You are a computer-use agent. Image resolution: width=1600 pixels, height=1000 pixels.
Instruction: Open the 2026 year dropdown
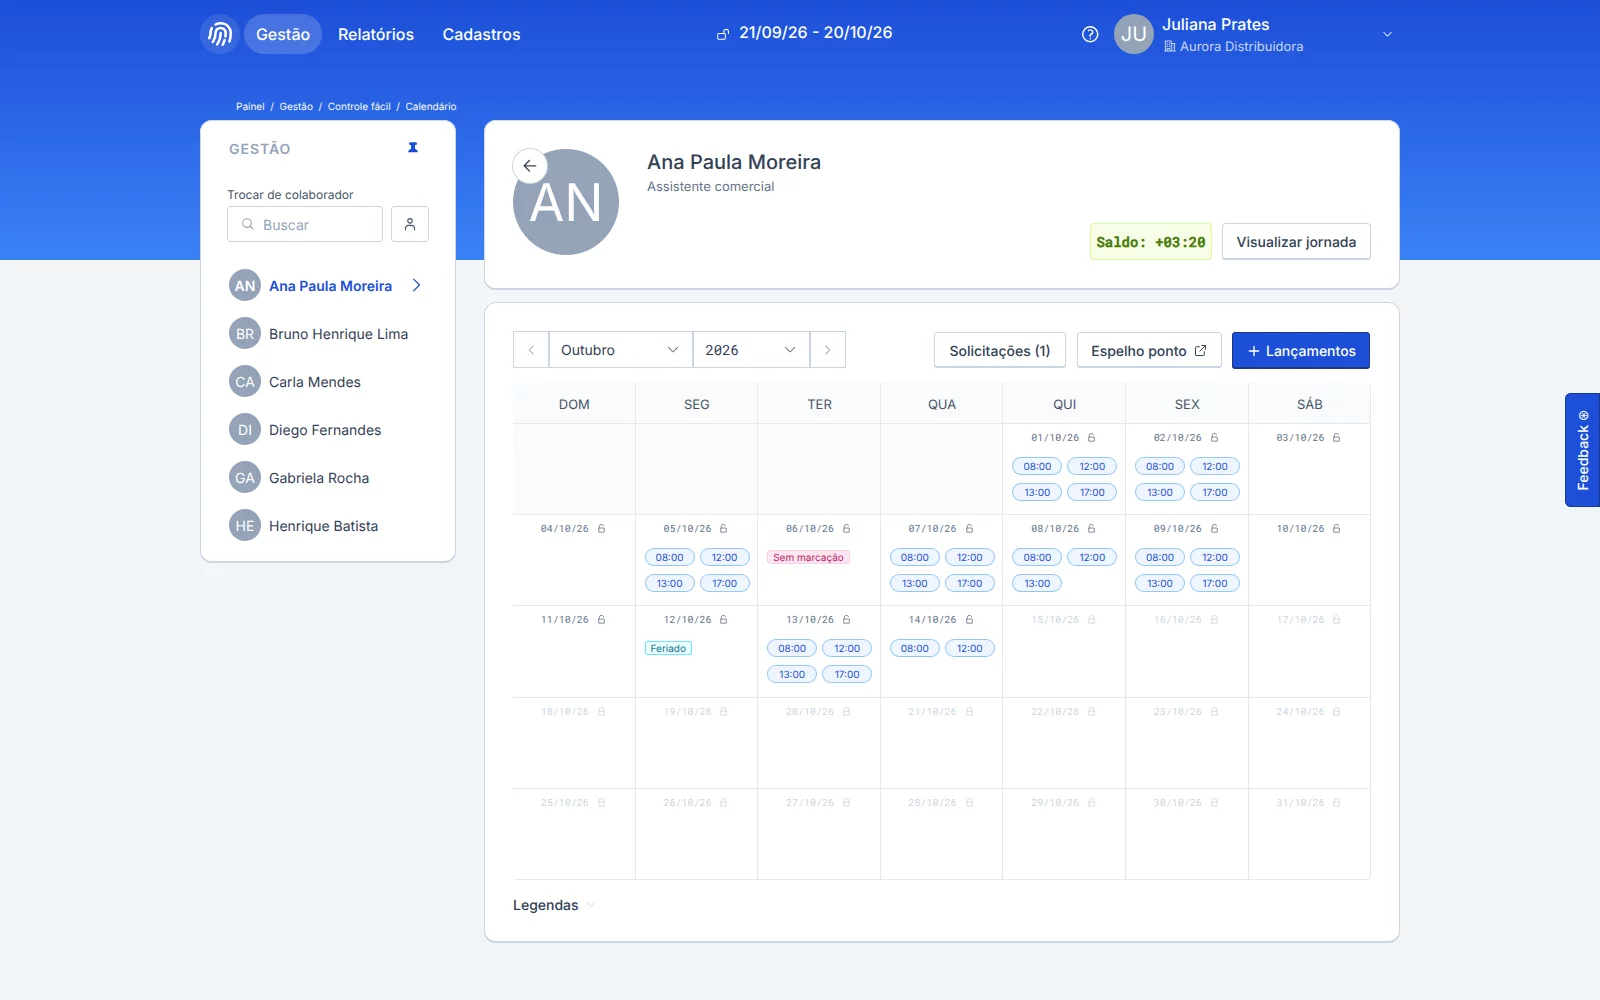click(x=751, y=350)
